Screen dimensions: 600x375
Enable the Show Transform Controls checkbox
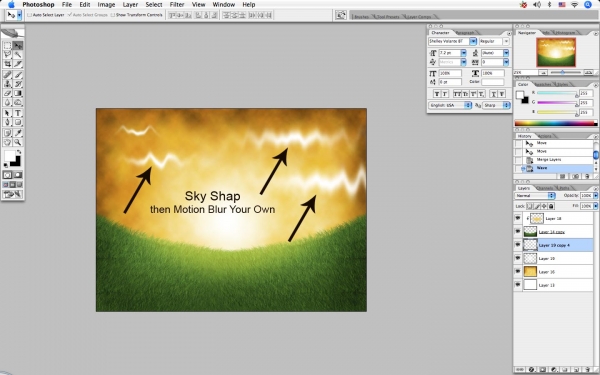(113, 15)
